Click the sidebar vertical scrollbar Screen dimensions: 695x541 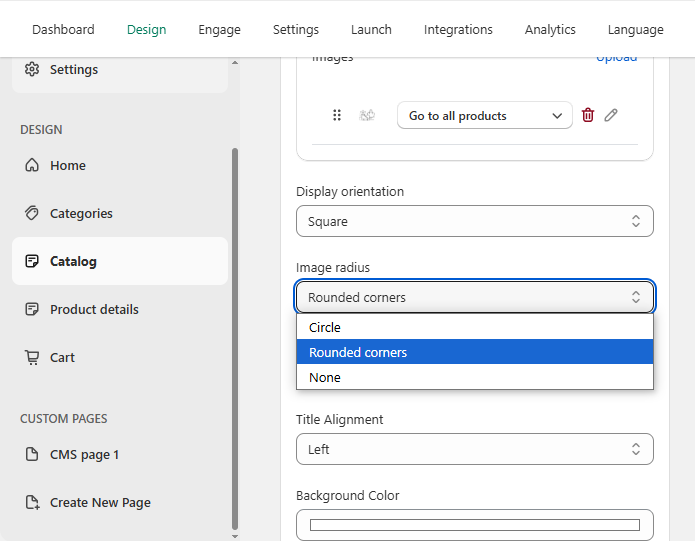point(235,339)
